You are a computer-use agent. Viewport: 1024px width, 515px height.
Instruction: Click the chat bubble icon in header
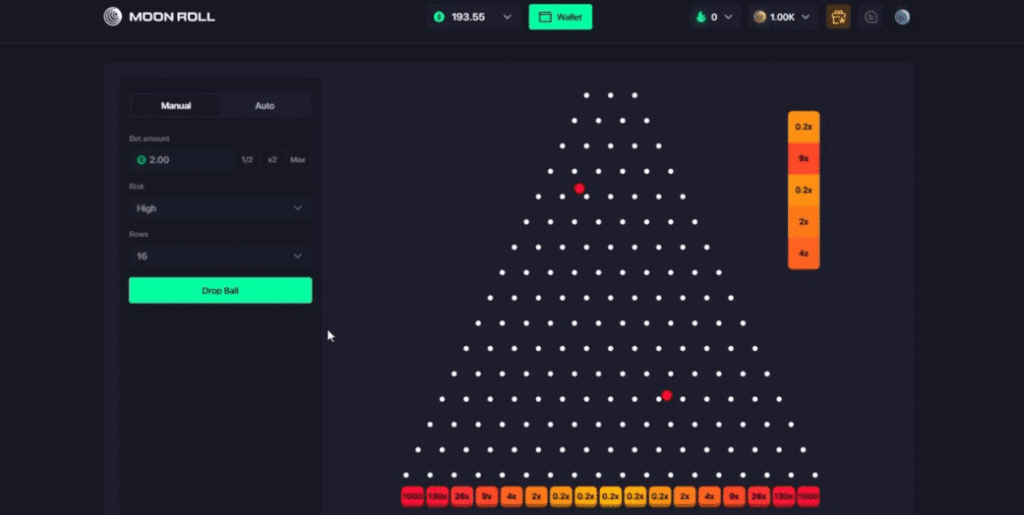[x=871, y=17]
